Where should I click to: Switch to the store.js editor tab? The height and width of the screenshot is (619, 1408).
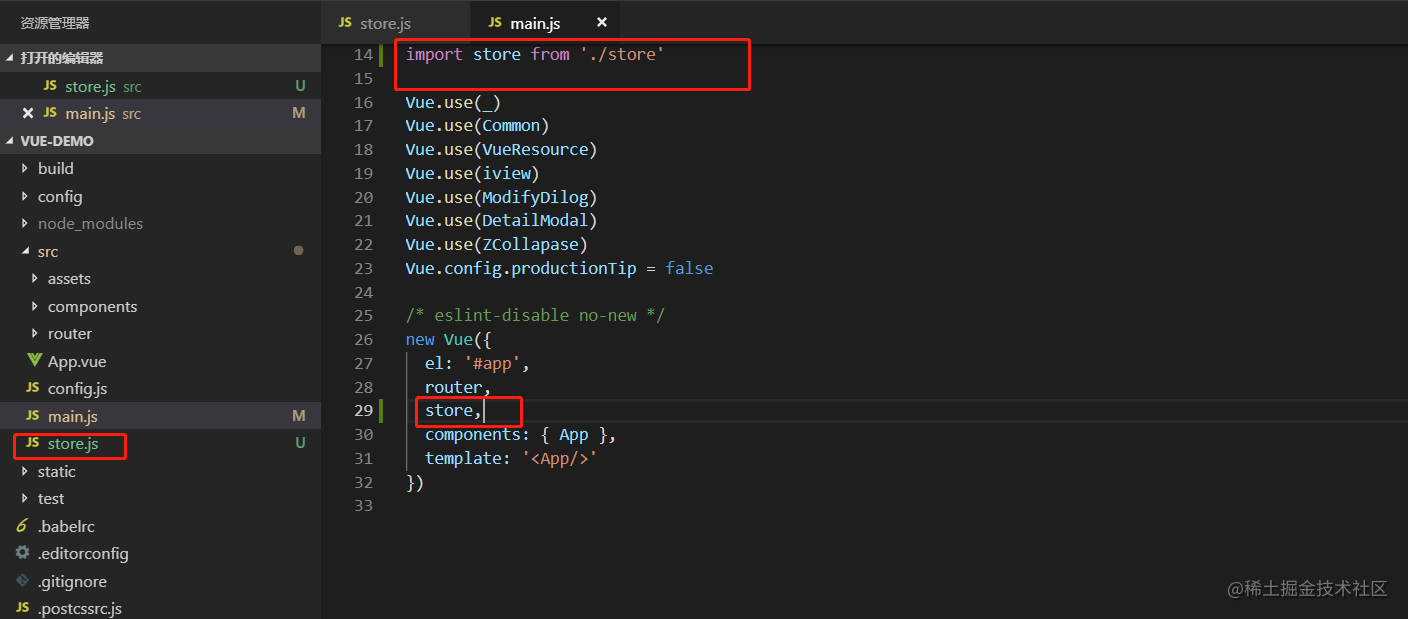[x=396, y=22]
